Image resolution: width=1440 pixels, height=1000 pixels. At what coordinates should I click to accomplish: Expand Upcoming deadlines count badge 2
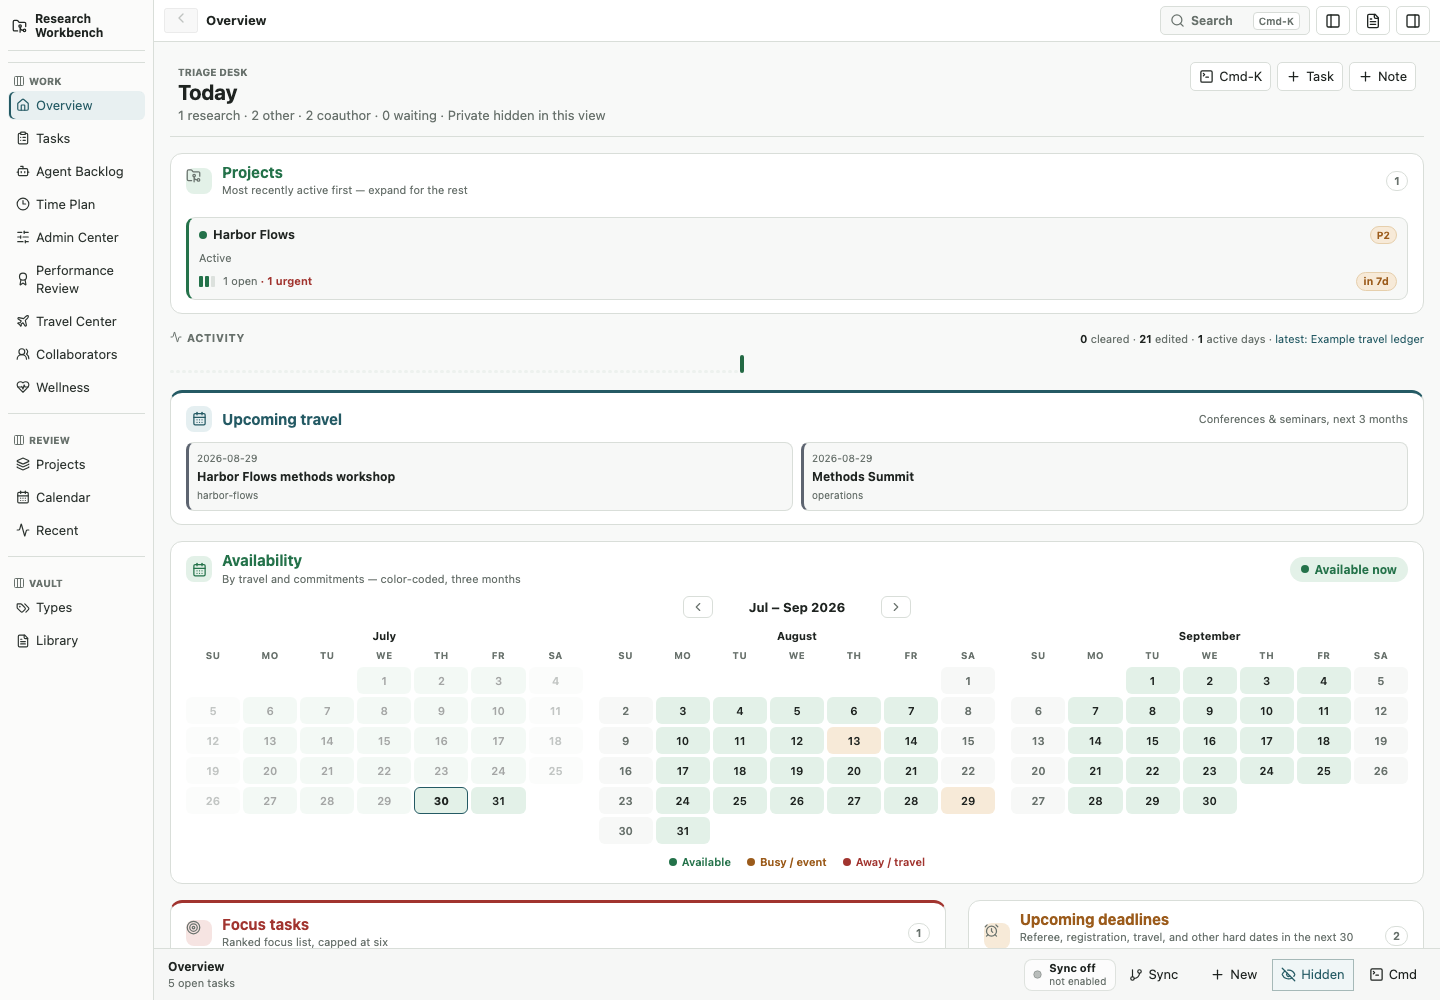(1397, 936)
